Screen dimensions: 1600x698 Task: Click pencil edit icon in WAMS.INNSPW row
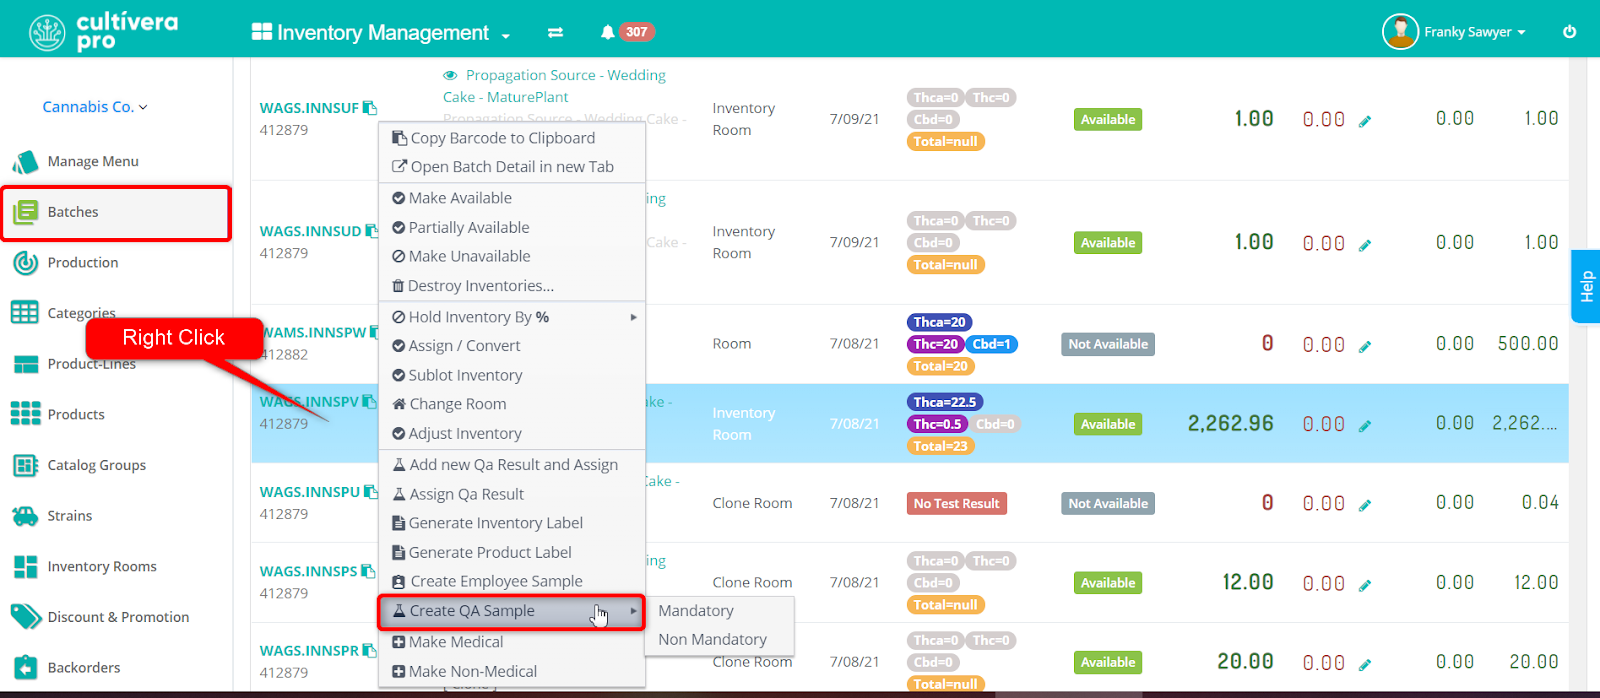1365,346
